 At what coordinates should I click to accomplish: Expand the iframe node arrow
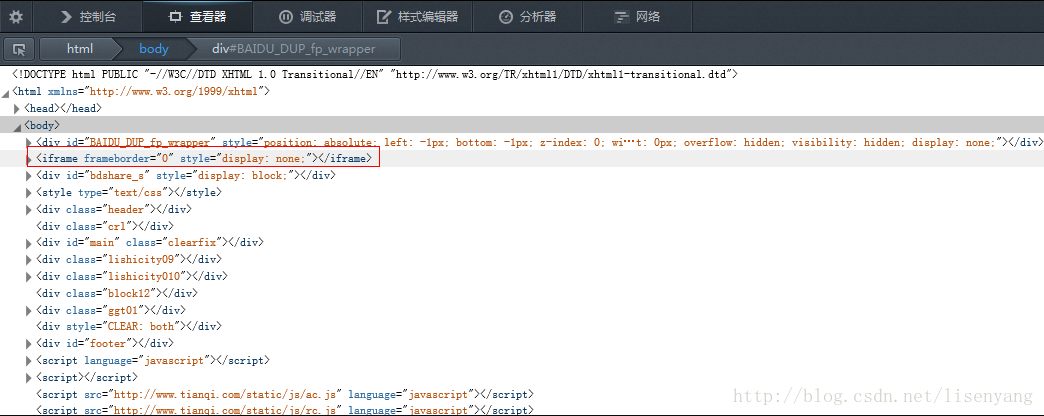(x=29, y=158)
